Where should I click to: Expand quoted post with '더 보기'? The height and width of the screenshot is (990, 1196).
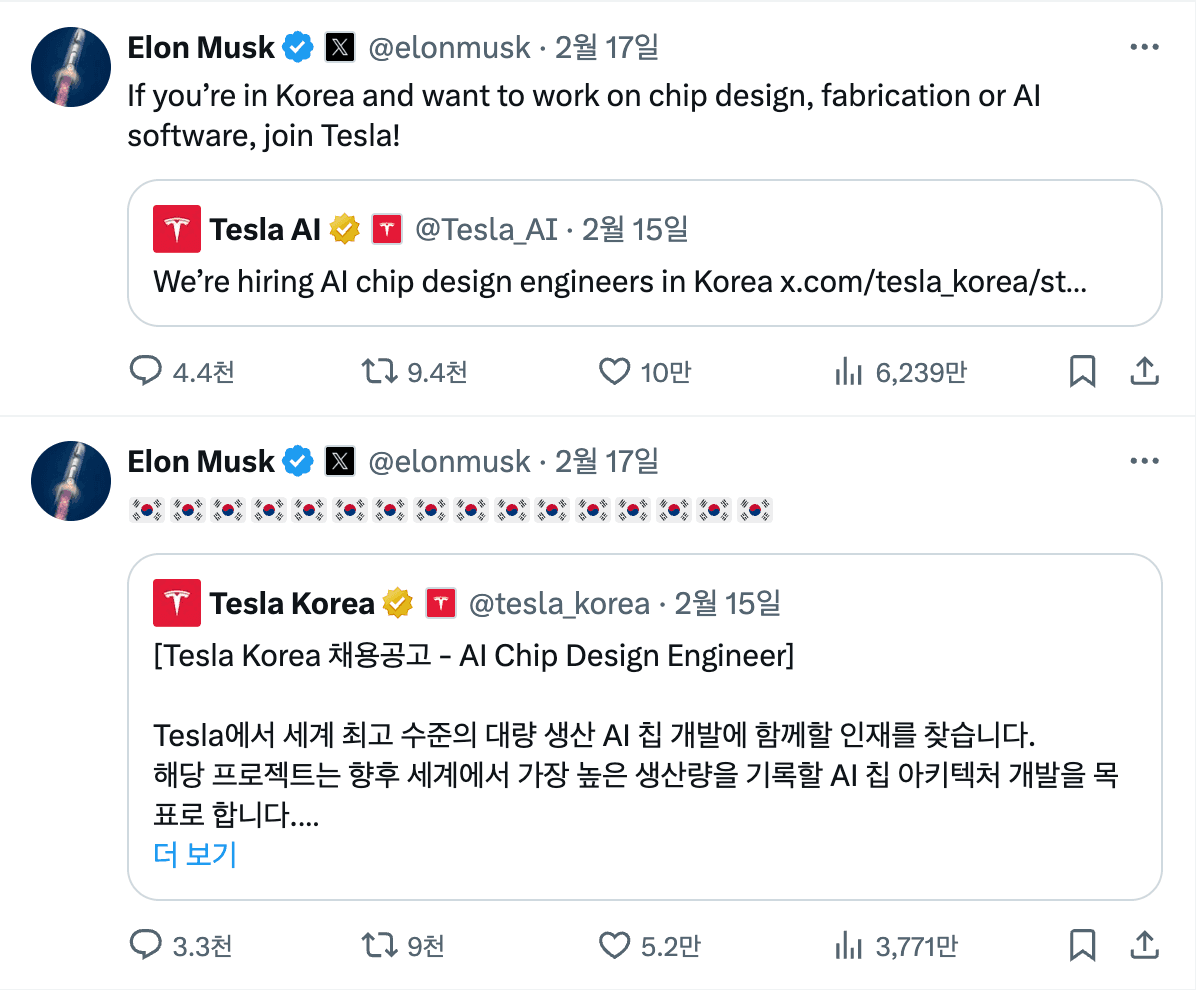tap(195, 855)
